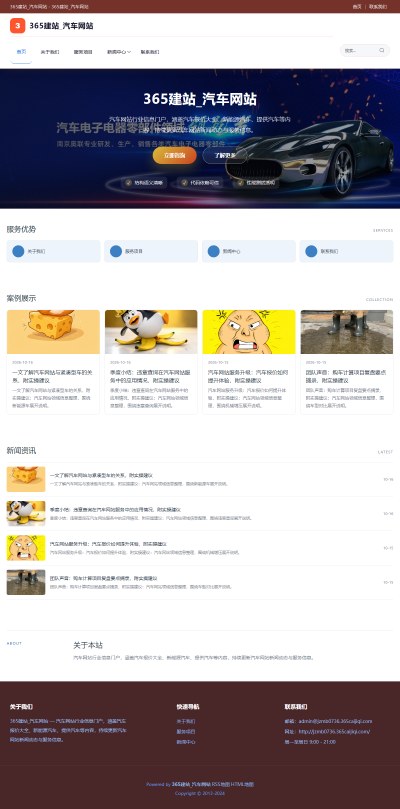
Task: Open news headline starting with "季度小结"
Action: point(115,509)
